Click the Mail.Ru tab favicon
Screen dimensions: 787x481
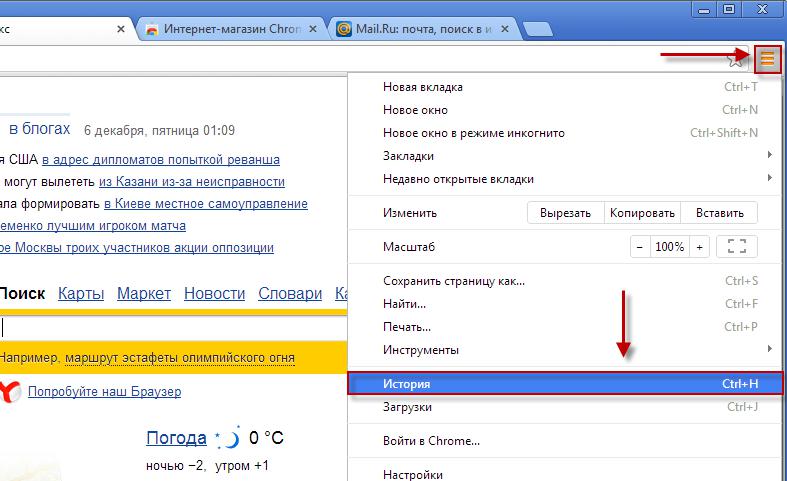tap(344, 29)
